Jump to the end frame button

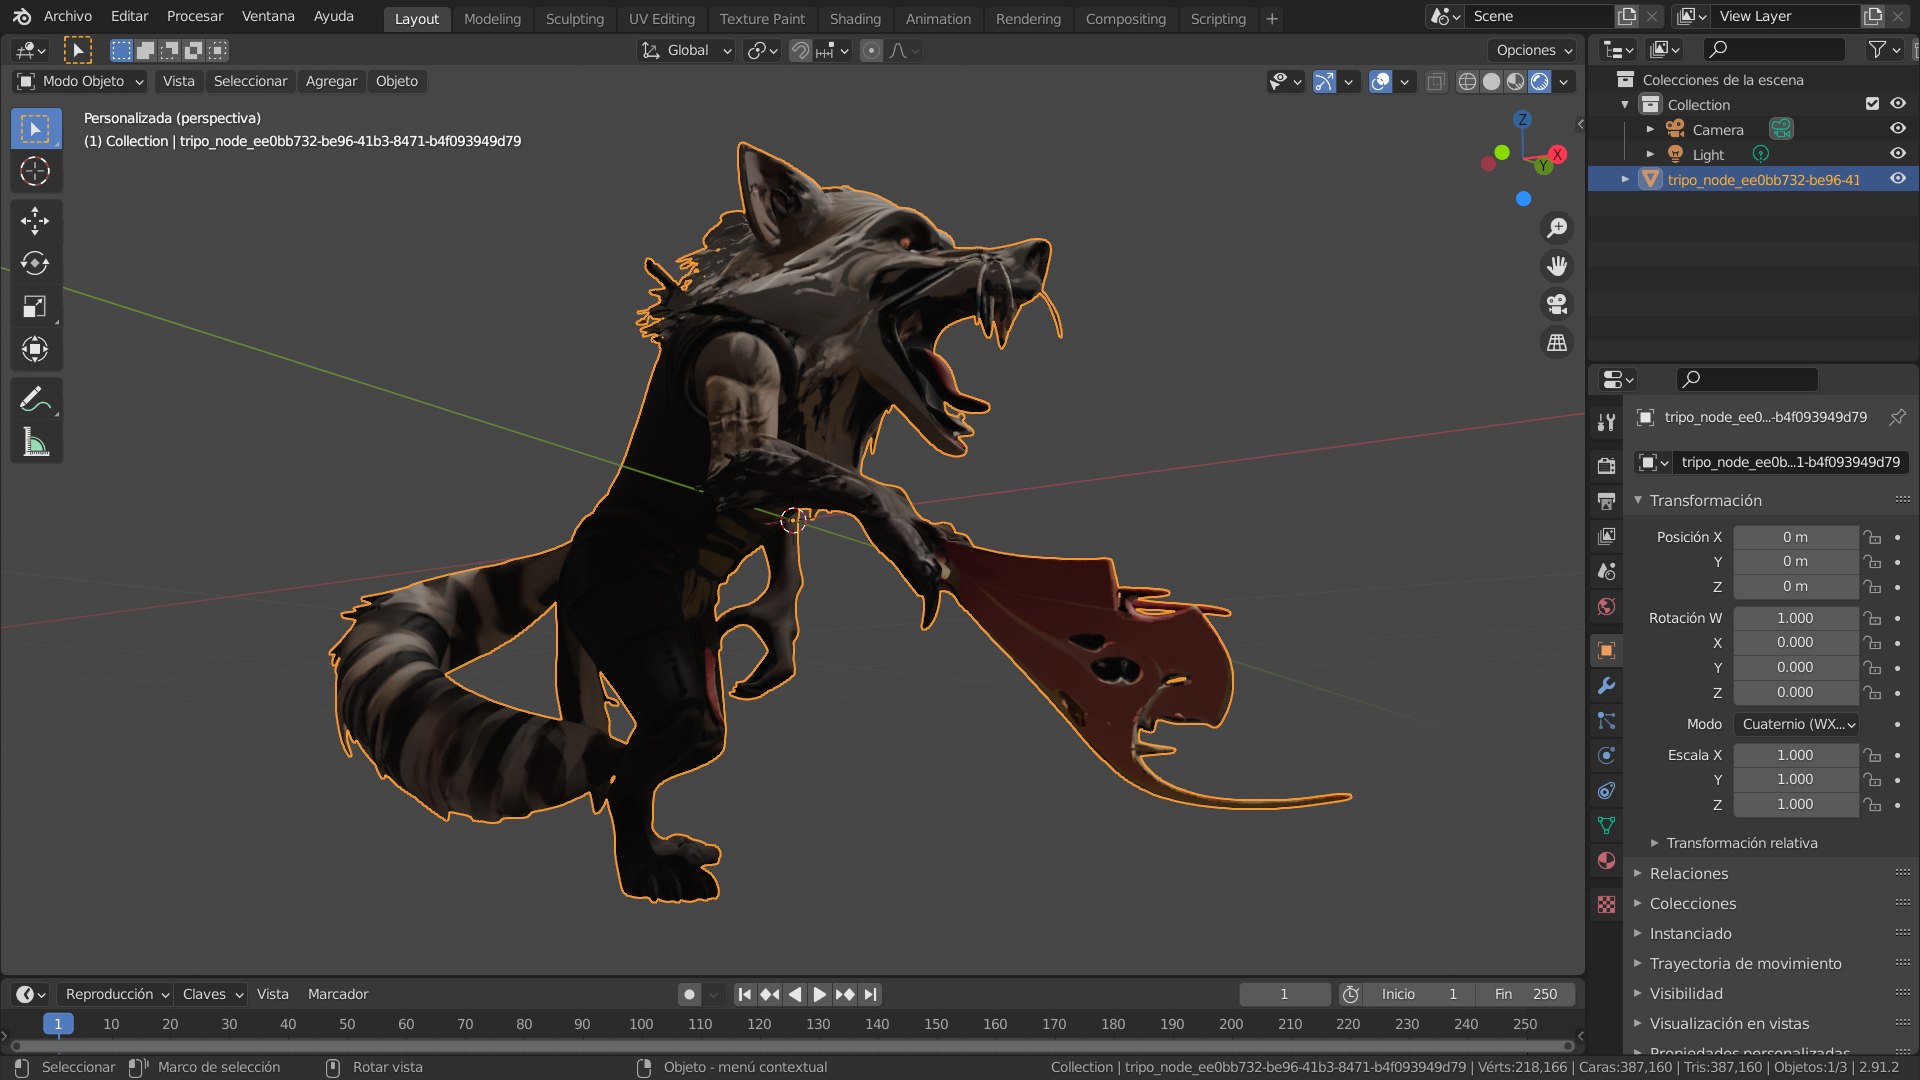pos(870,994)
